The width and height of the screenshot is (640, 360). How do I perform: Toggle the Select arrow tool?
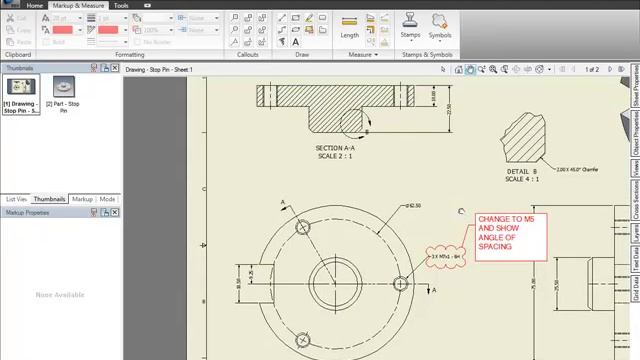(x=443, y=69)
